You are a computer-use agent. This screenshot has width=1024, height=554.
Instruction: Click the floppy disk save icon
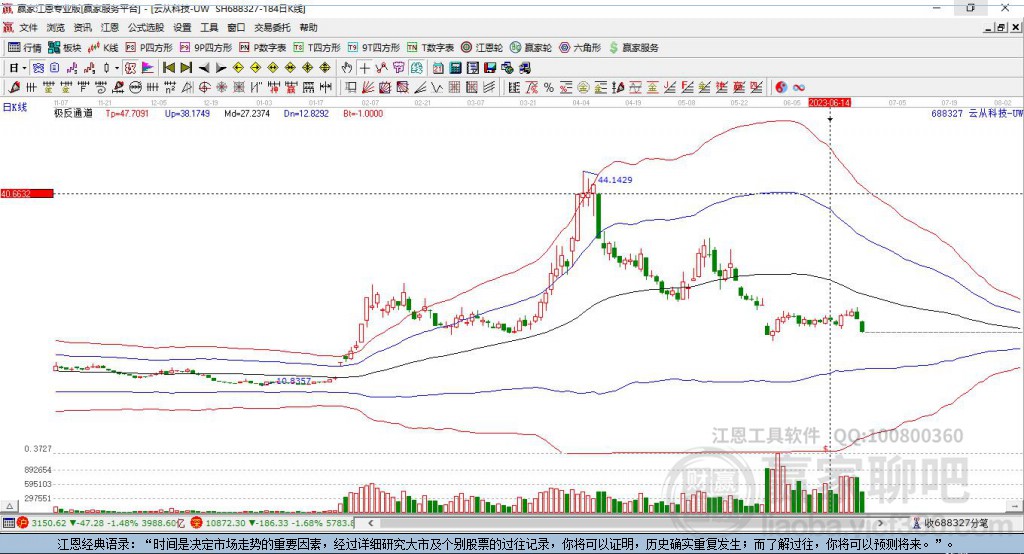(490, 68)
